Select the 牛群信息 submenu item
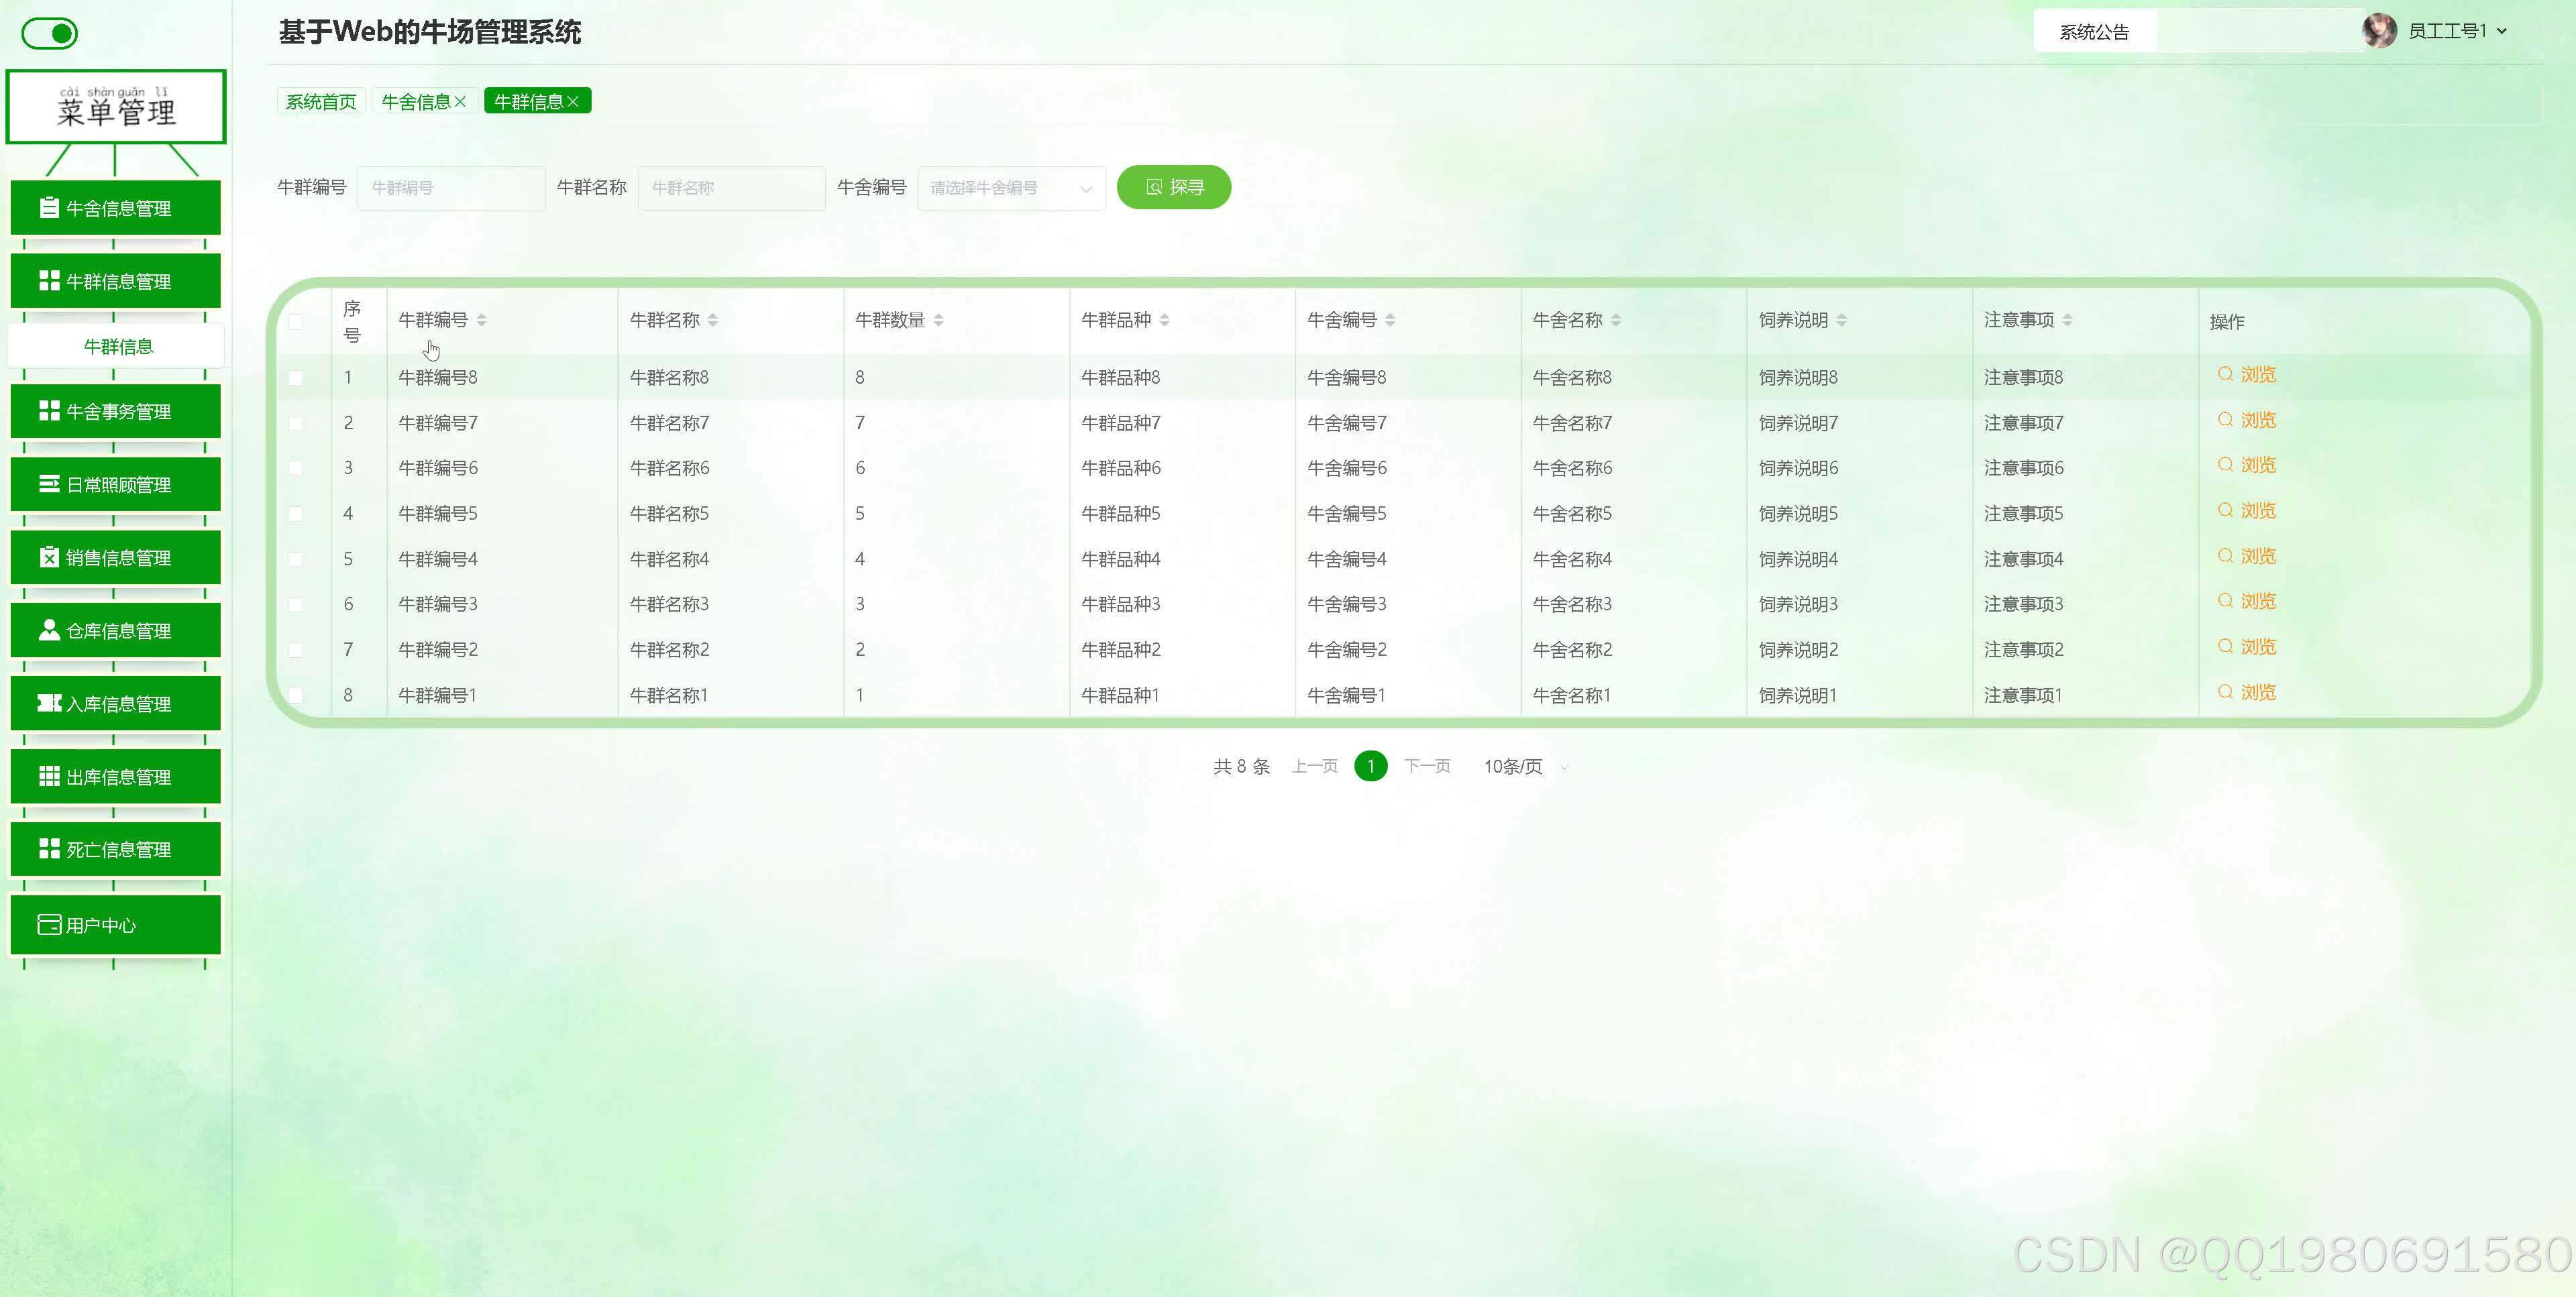Viewport: 2576px width, 1297px height. [117, 347]
